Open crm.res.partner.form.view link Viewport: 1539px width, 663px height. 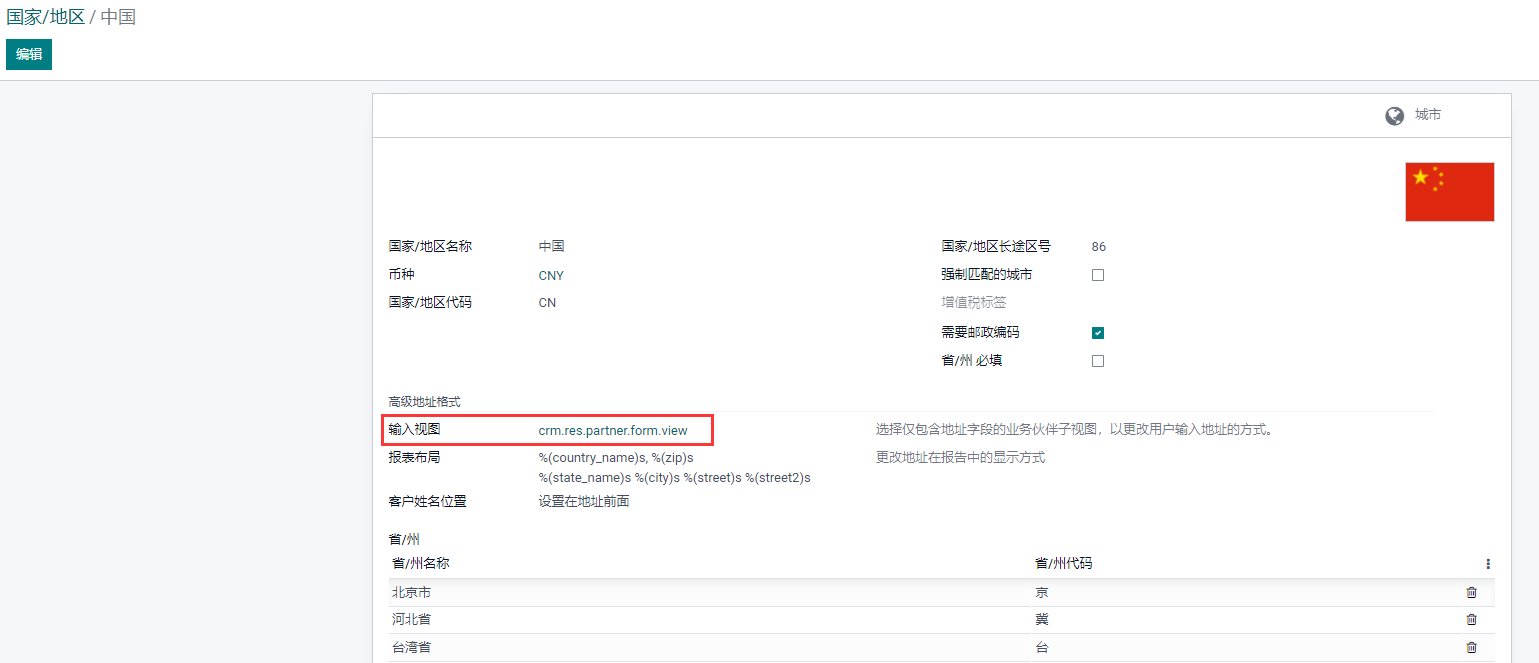pyautogui.click(x=613, y=431)
